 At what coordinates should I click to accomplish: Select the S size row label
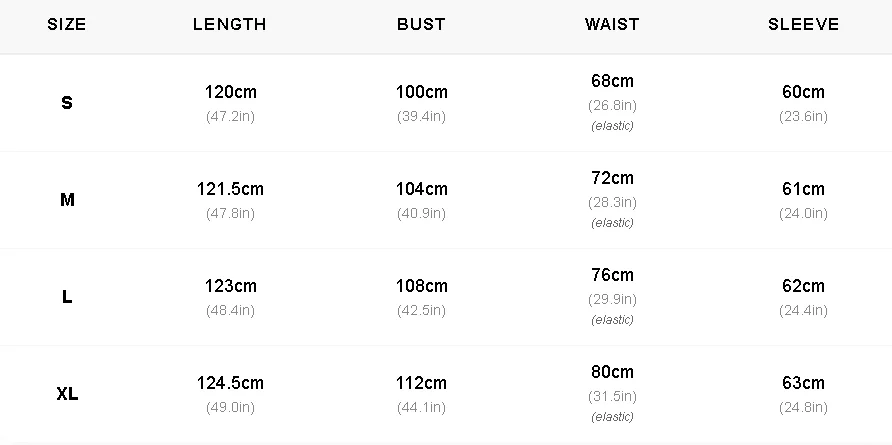click(67, 103)
